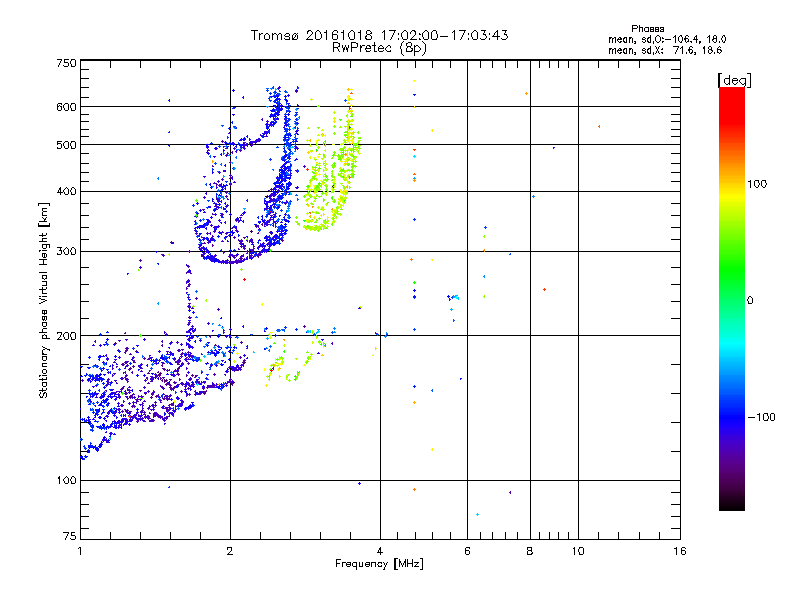This screenshot has height=600, width=800.
Task: Click the x-axis title 'Frequency [MHz]'
Action: pyautogui.click(x=379, y=564)
